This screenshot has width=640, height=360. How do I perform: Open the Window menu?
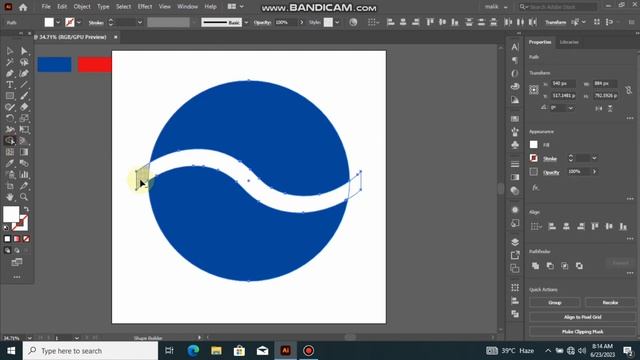187,7
